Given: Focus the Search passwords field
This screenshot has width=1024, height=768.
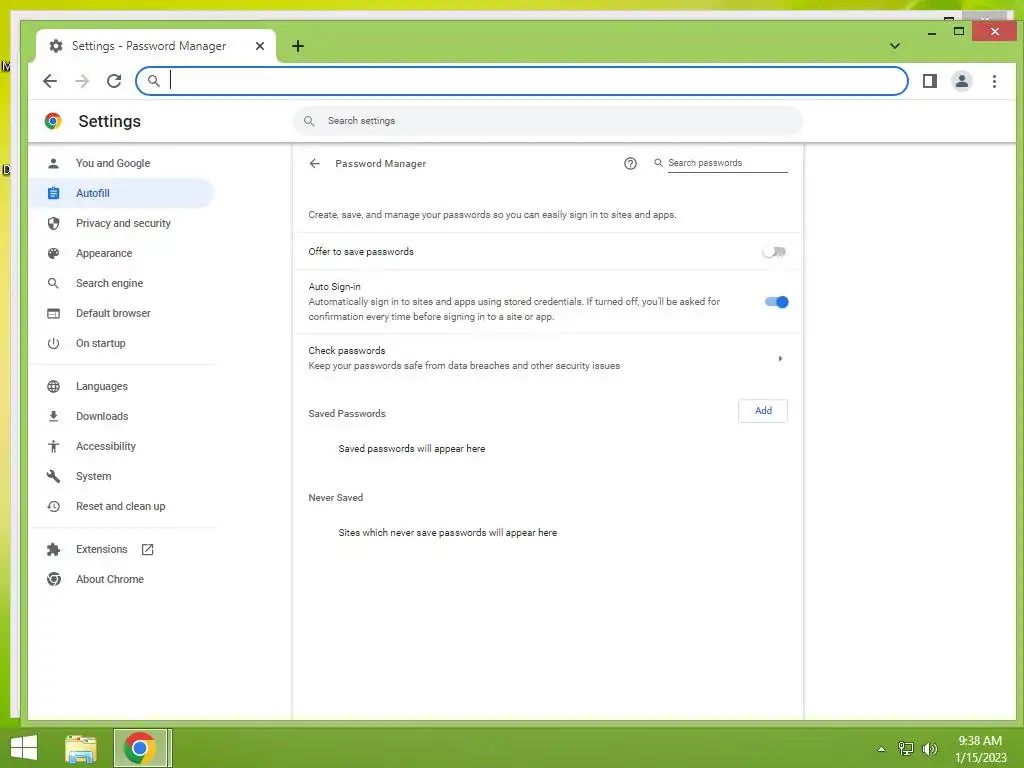Looking at the screenshot, I should tap(728, 163).
